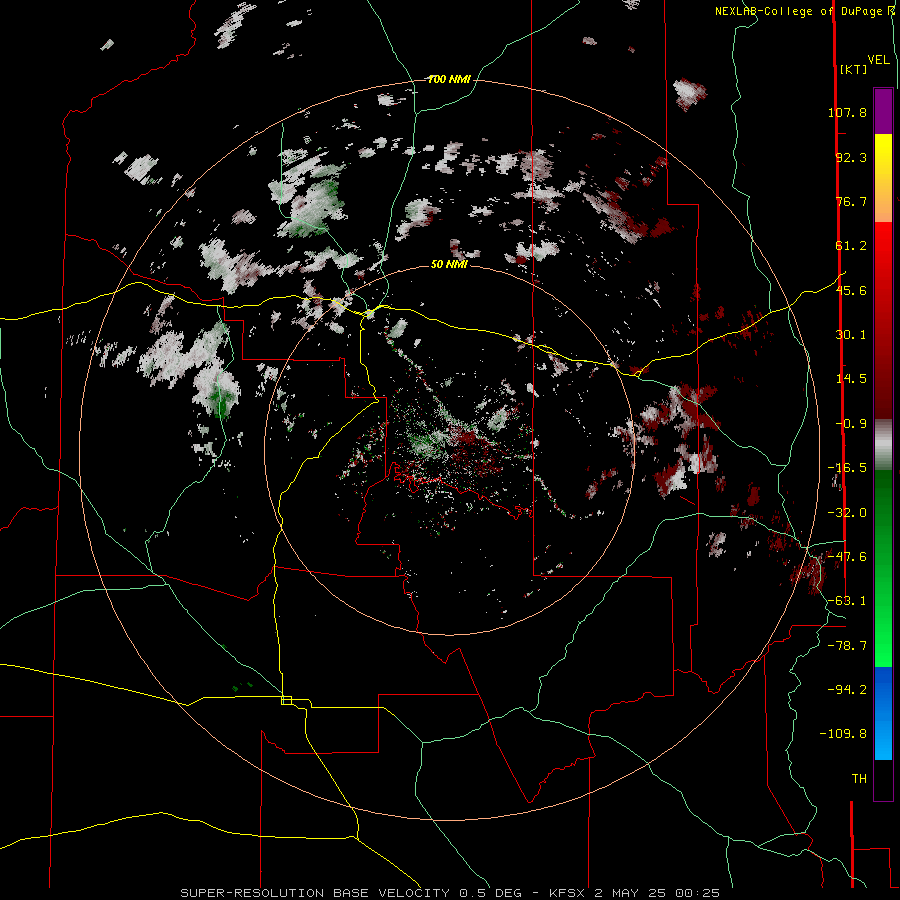Click the -63.1 scale value
Image resolution: width=900 pixels, height=900 pixels.
847,601
